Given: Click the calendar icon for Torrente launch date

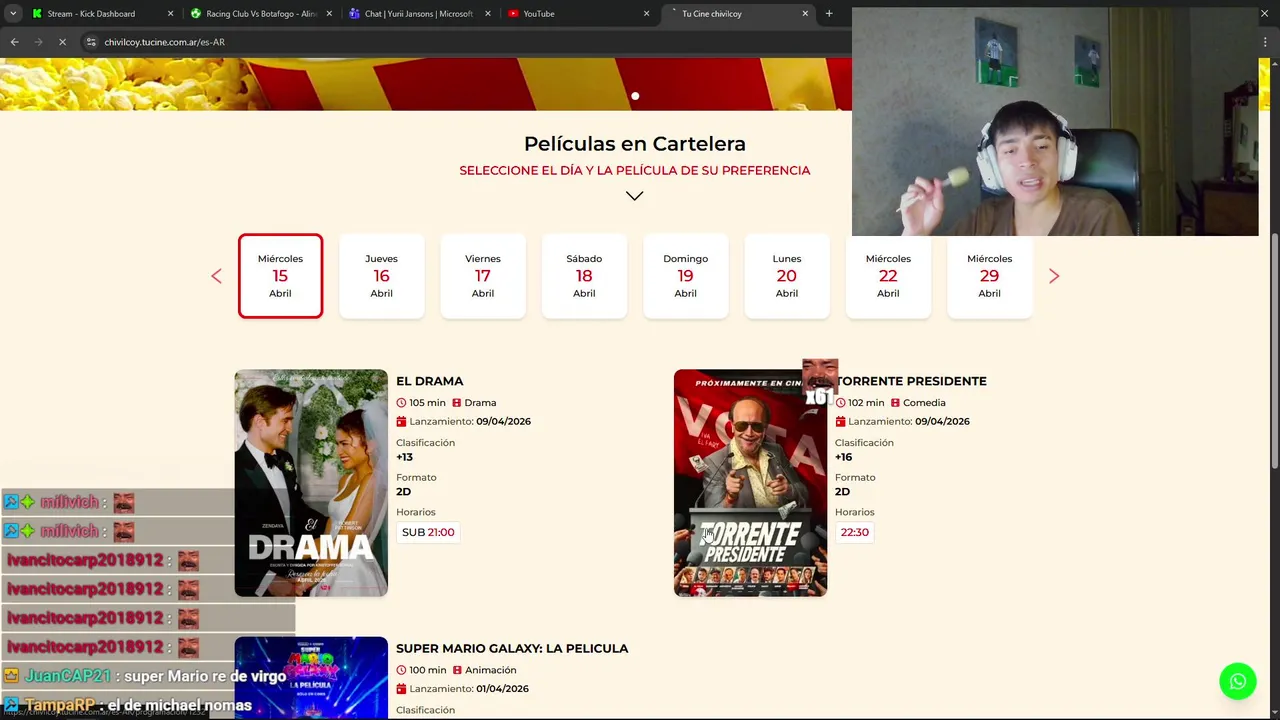Looking at the screenshot, I should pos(840,422).
